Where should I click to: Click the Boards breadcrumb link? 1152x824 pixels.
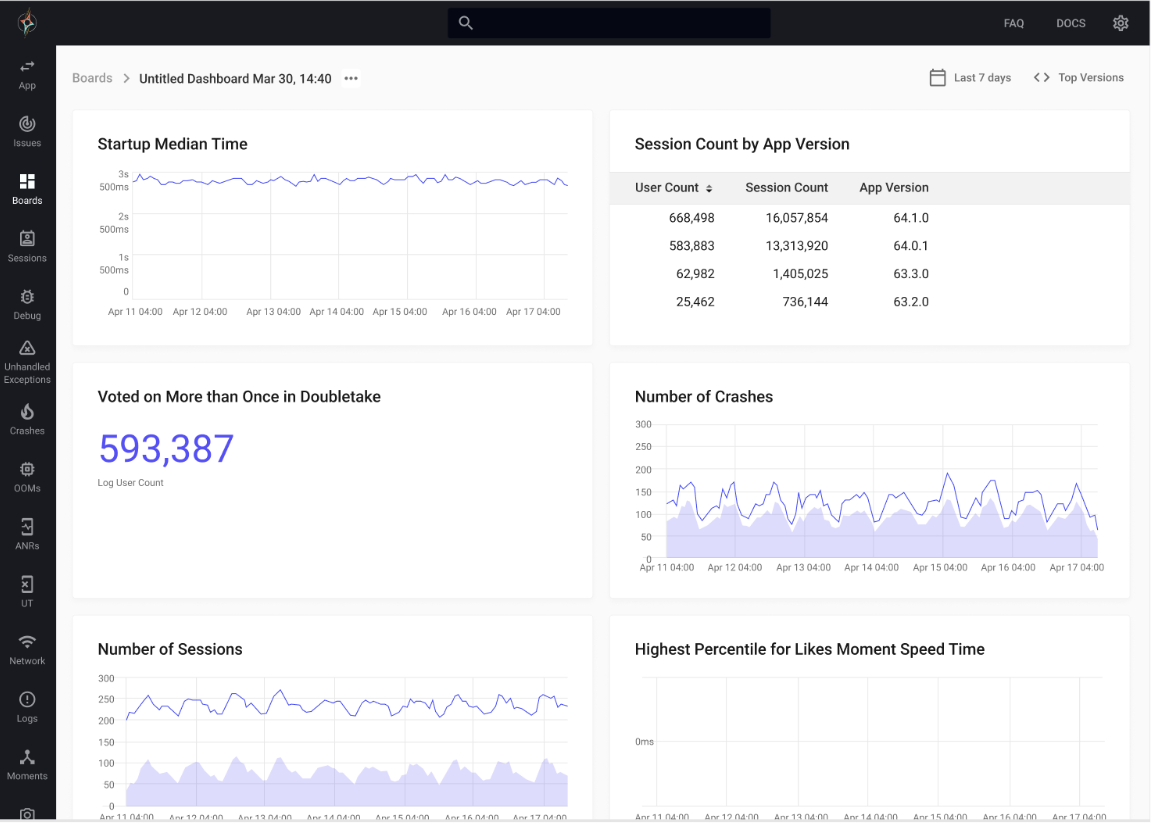coord(92,78)
